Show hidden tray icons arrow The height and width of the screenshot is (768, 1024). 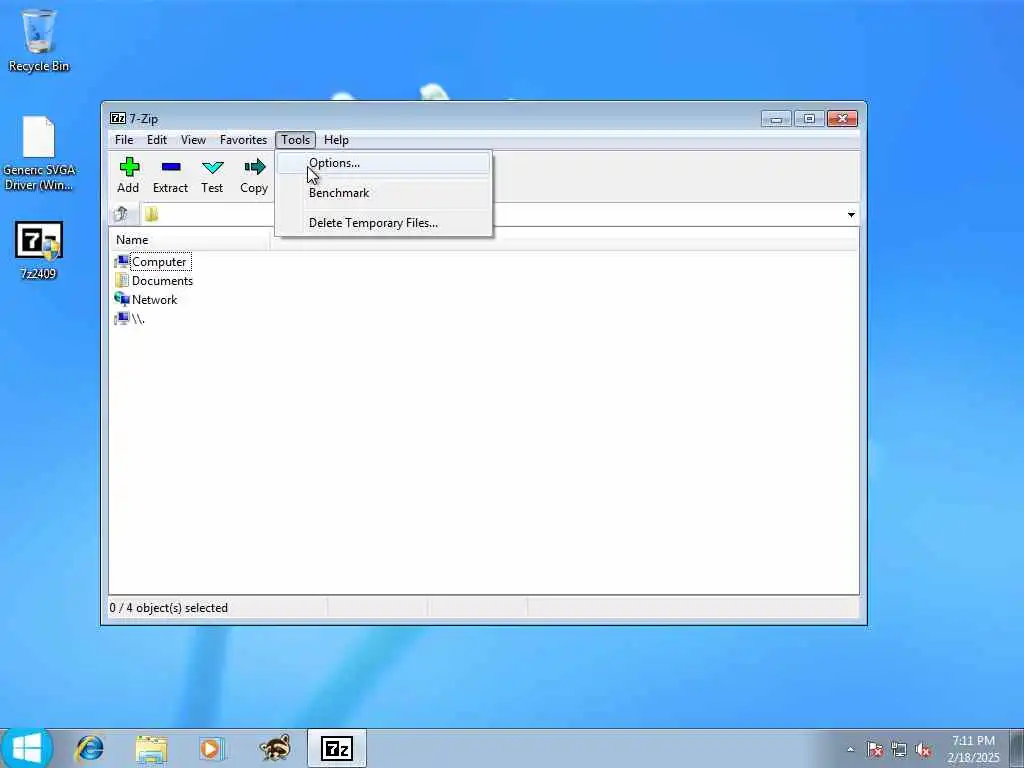(x=850, y=749)
